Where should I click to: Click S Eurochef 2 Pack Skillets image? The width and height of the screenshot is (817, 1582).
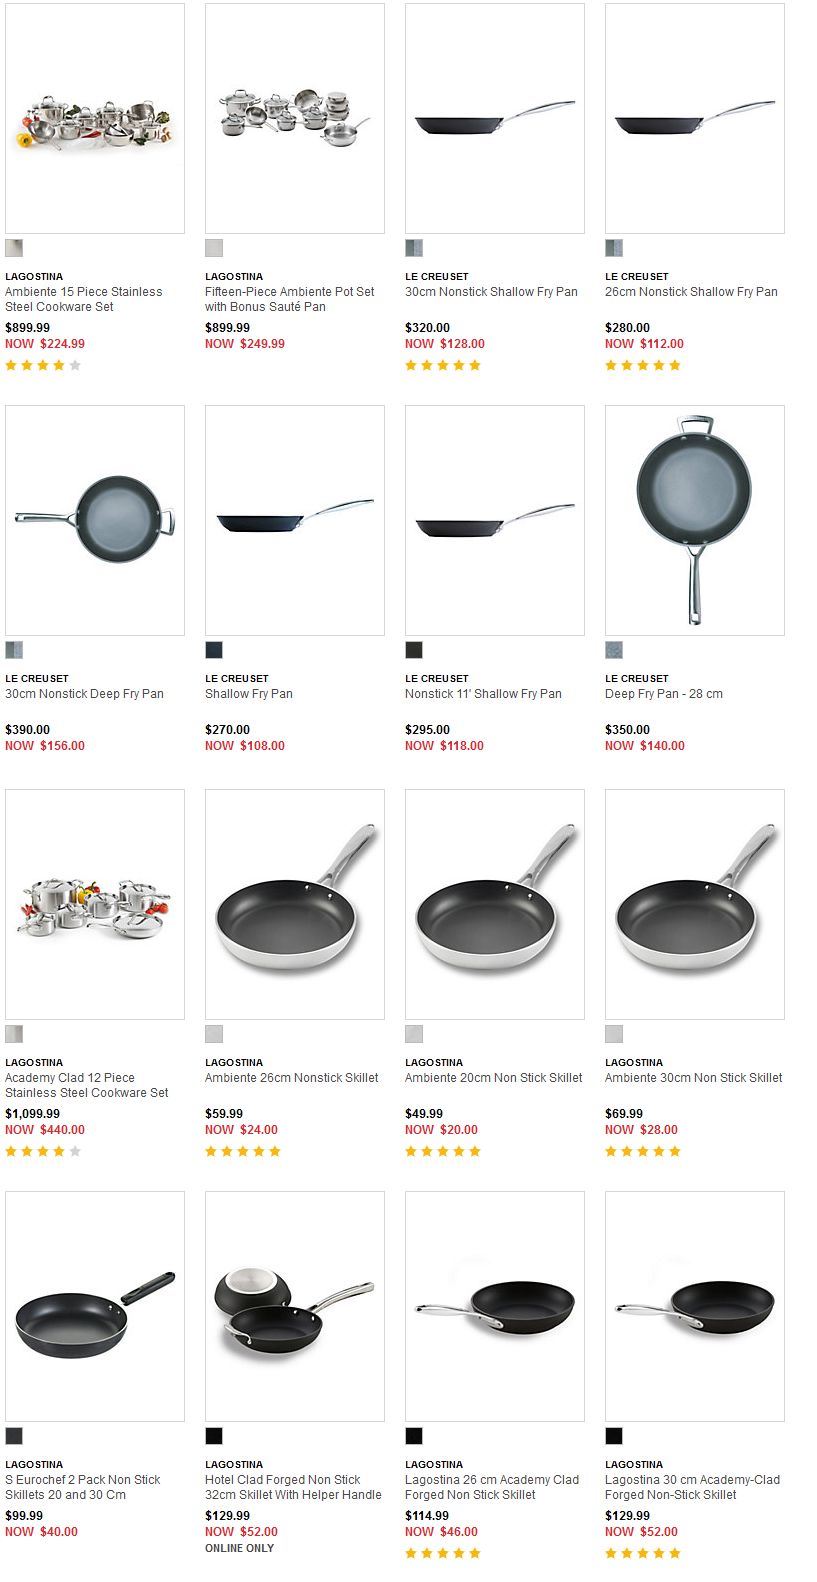[x=95, y=1306]
